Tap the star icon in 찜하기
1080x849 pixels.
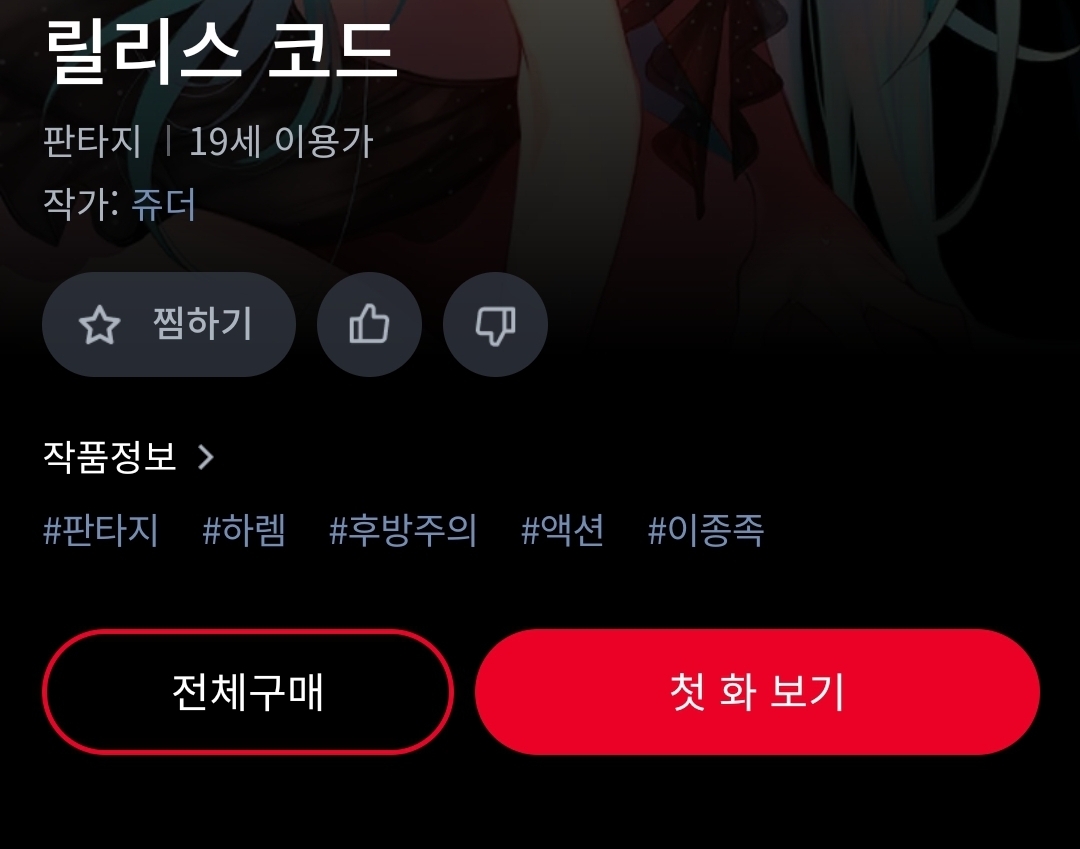coord(100,324)
